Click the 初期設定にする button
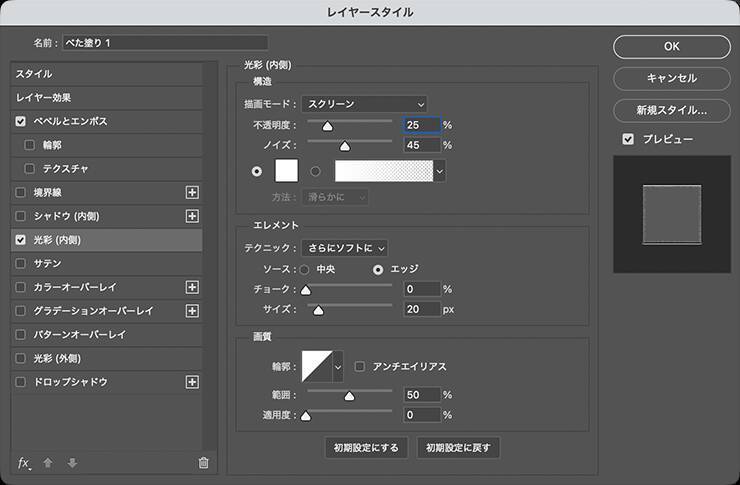Viewport: 740px width, 485px height. point(366,448)
